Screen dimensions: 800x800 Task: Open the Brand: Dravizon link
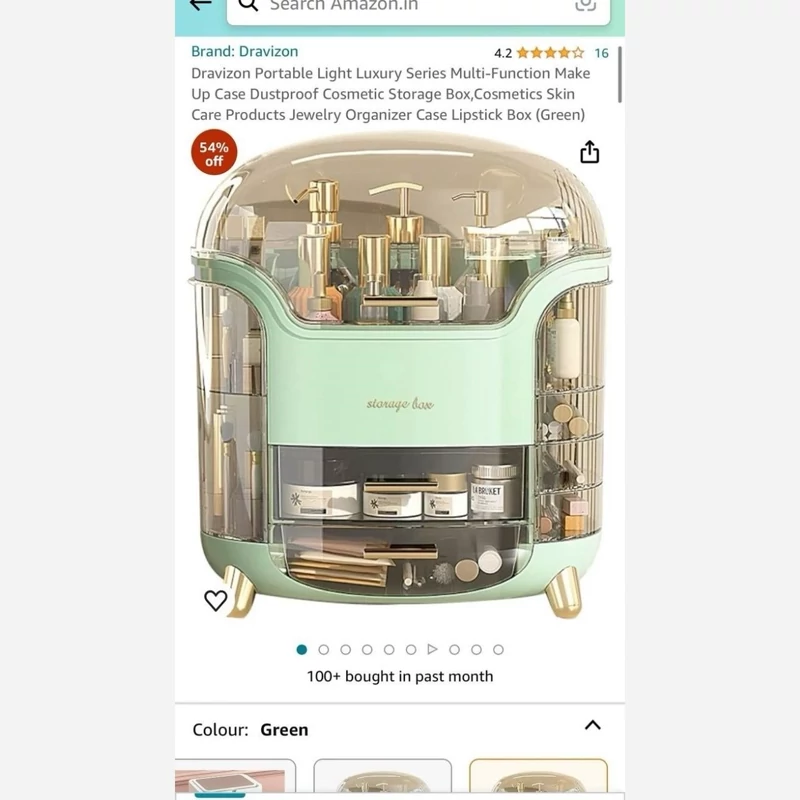[x=244, y=52]
